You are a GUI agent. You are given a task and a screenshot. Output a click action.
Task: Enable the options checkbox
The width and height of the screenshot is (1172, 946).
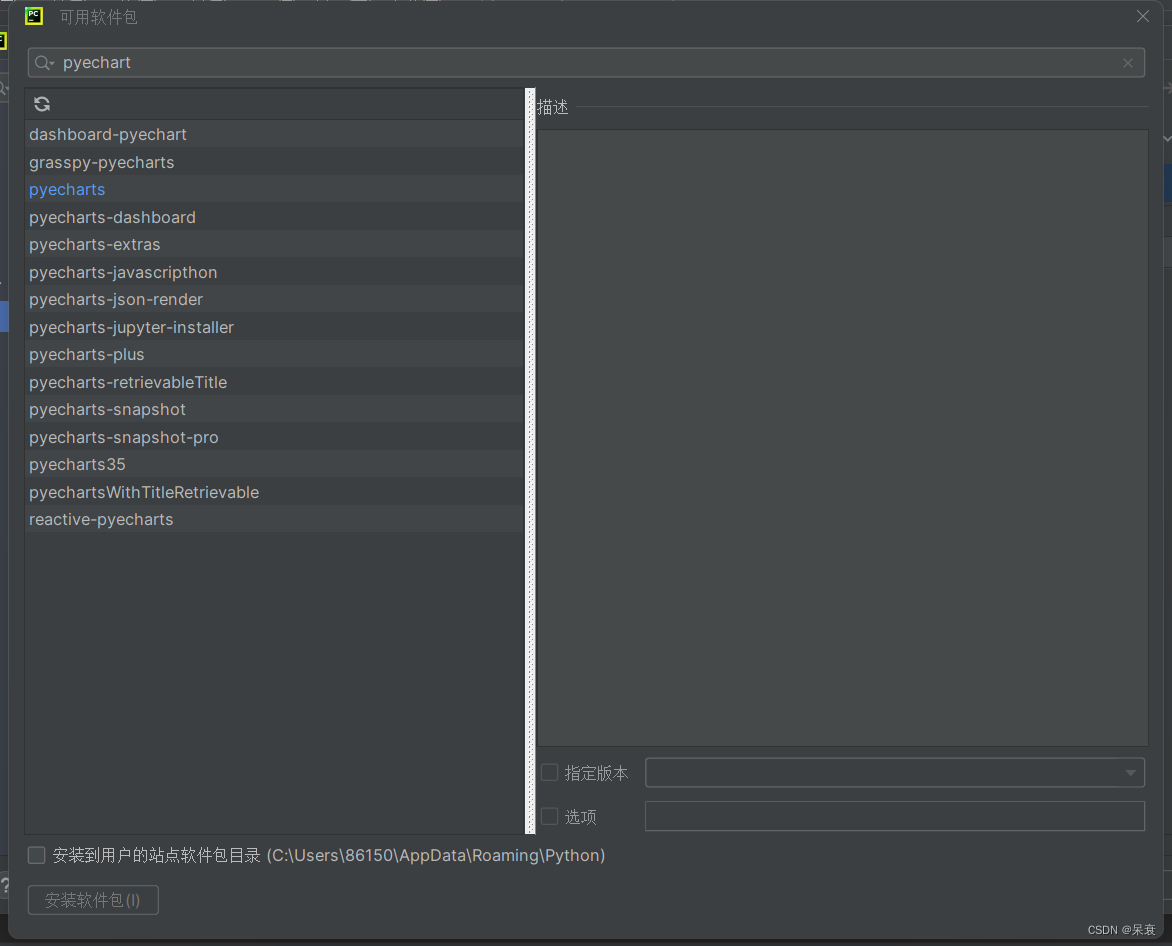coord(549,816)
